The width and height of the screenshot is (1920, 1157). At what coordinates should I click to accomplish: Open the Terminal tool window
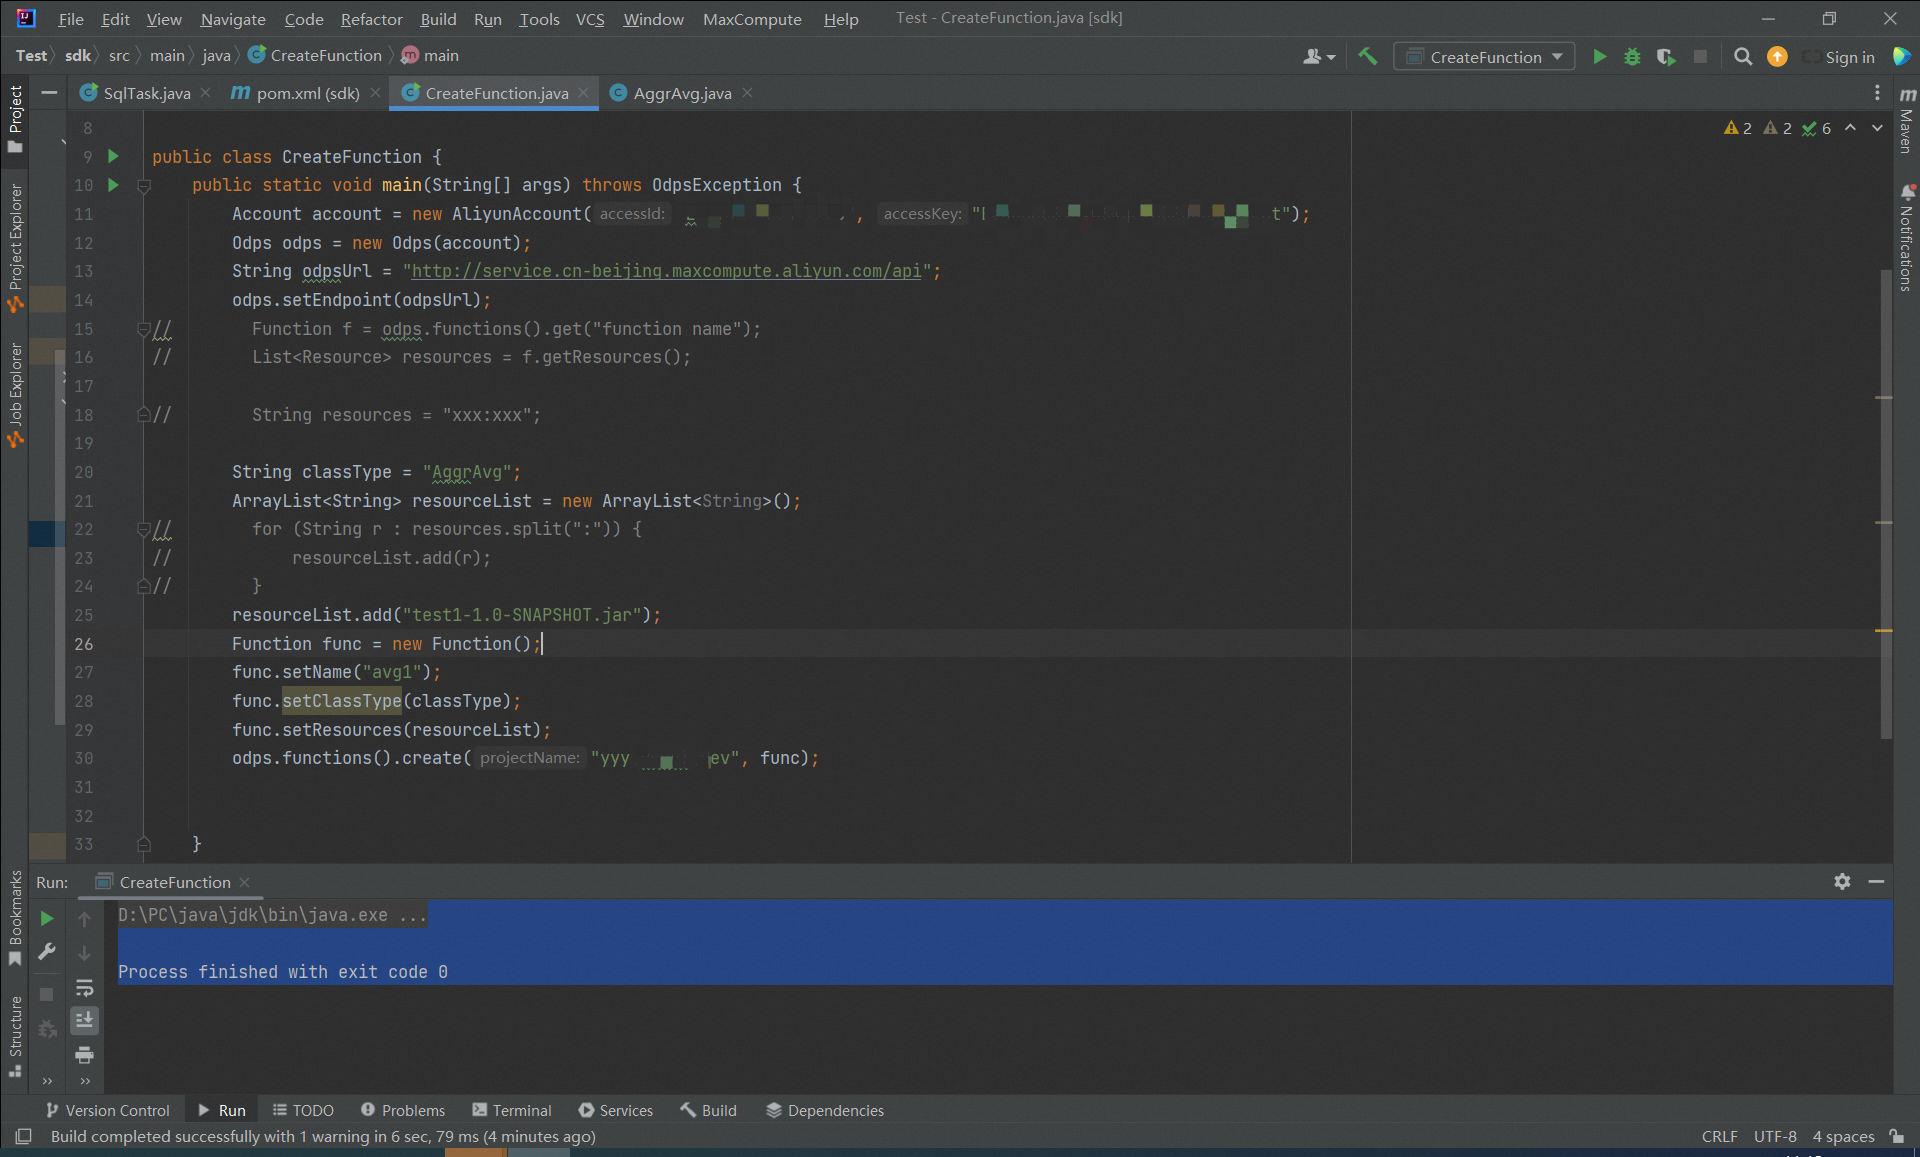[x=512, y=1110]
